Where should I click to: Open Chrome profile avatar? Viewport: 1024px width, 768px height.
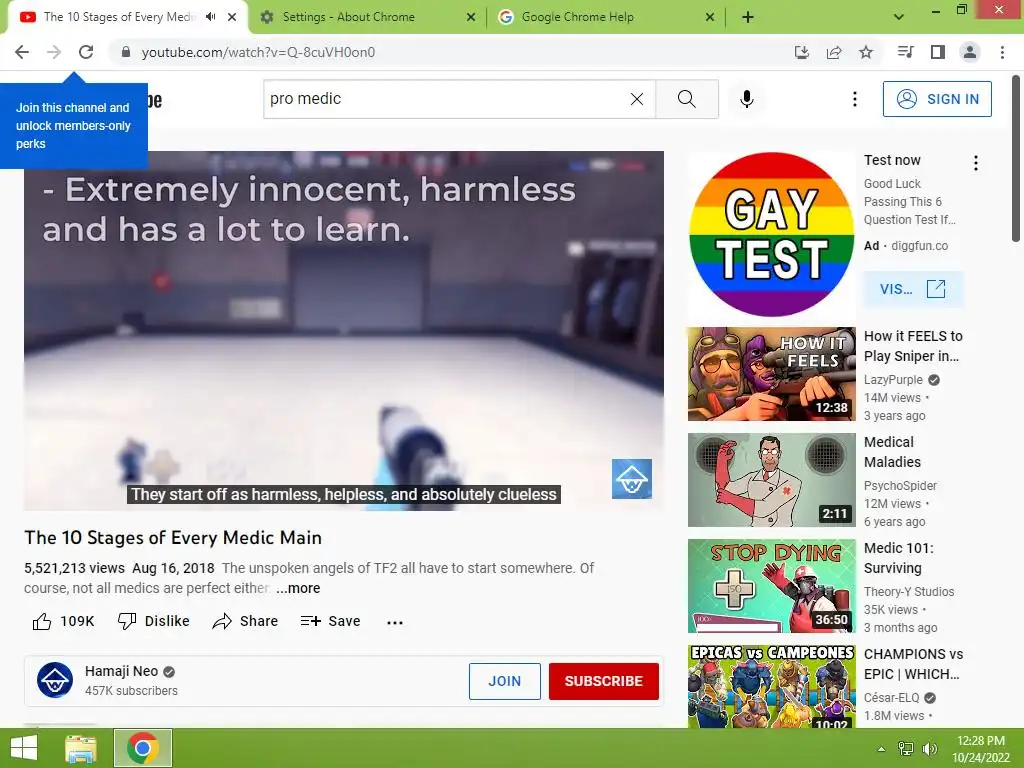coord(970,52)
